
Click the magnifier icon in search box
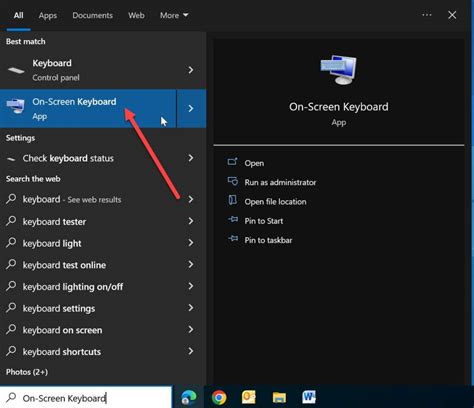tap(11, 397)
